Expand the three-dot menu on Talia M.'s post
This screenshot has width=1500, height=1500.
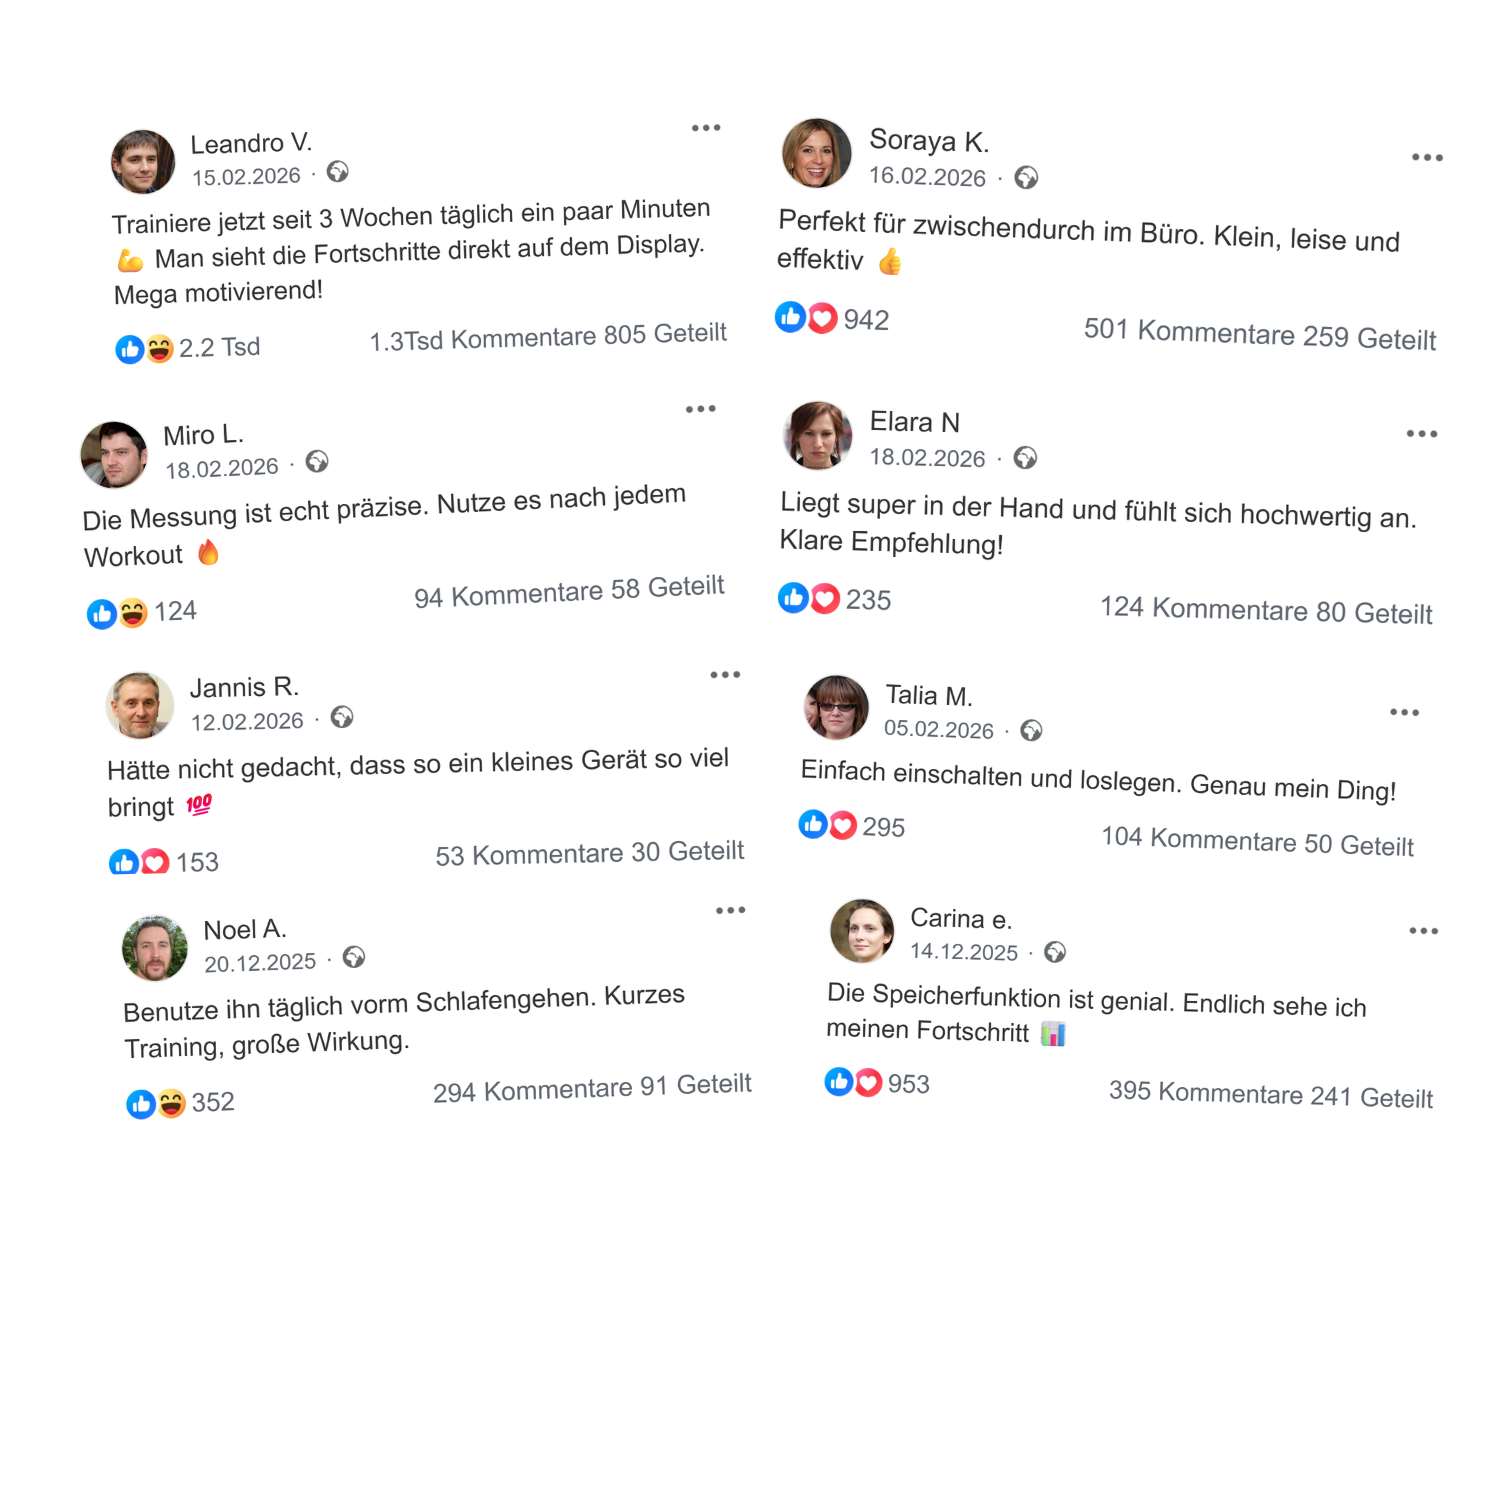(1404, 713)
